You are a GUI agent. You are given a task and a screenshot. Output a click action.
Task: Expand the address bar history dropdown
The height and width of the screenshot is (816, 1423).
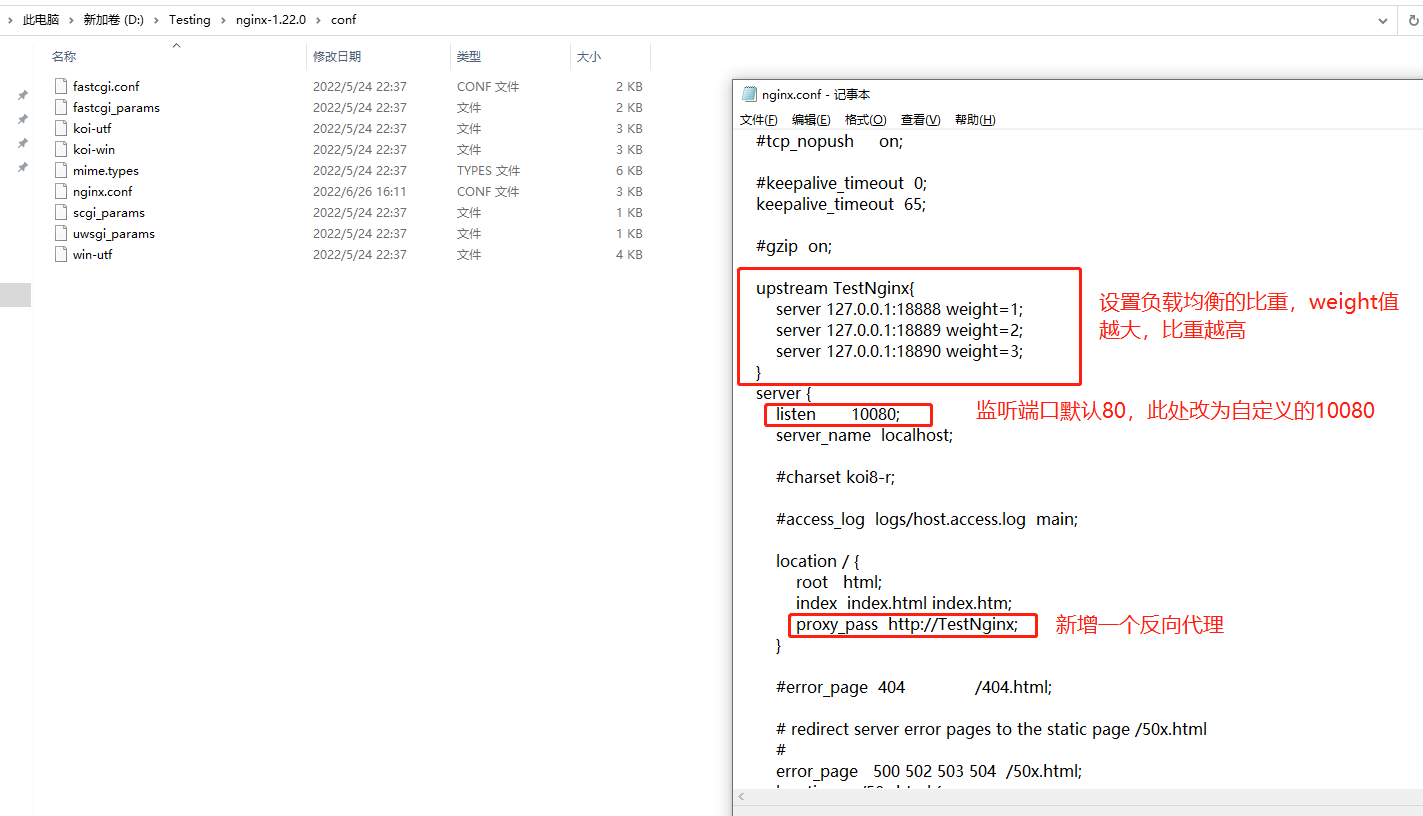(1384, 20)
